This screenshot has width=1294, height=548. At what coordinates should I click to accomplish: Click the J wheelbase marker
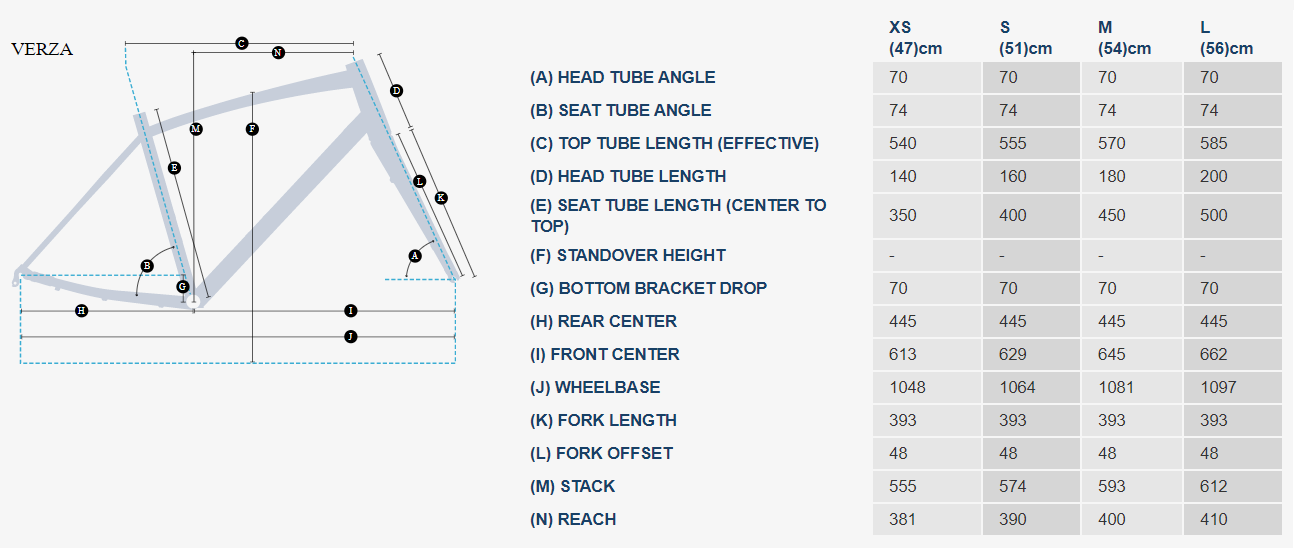tap(350, 337)
